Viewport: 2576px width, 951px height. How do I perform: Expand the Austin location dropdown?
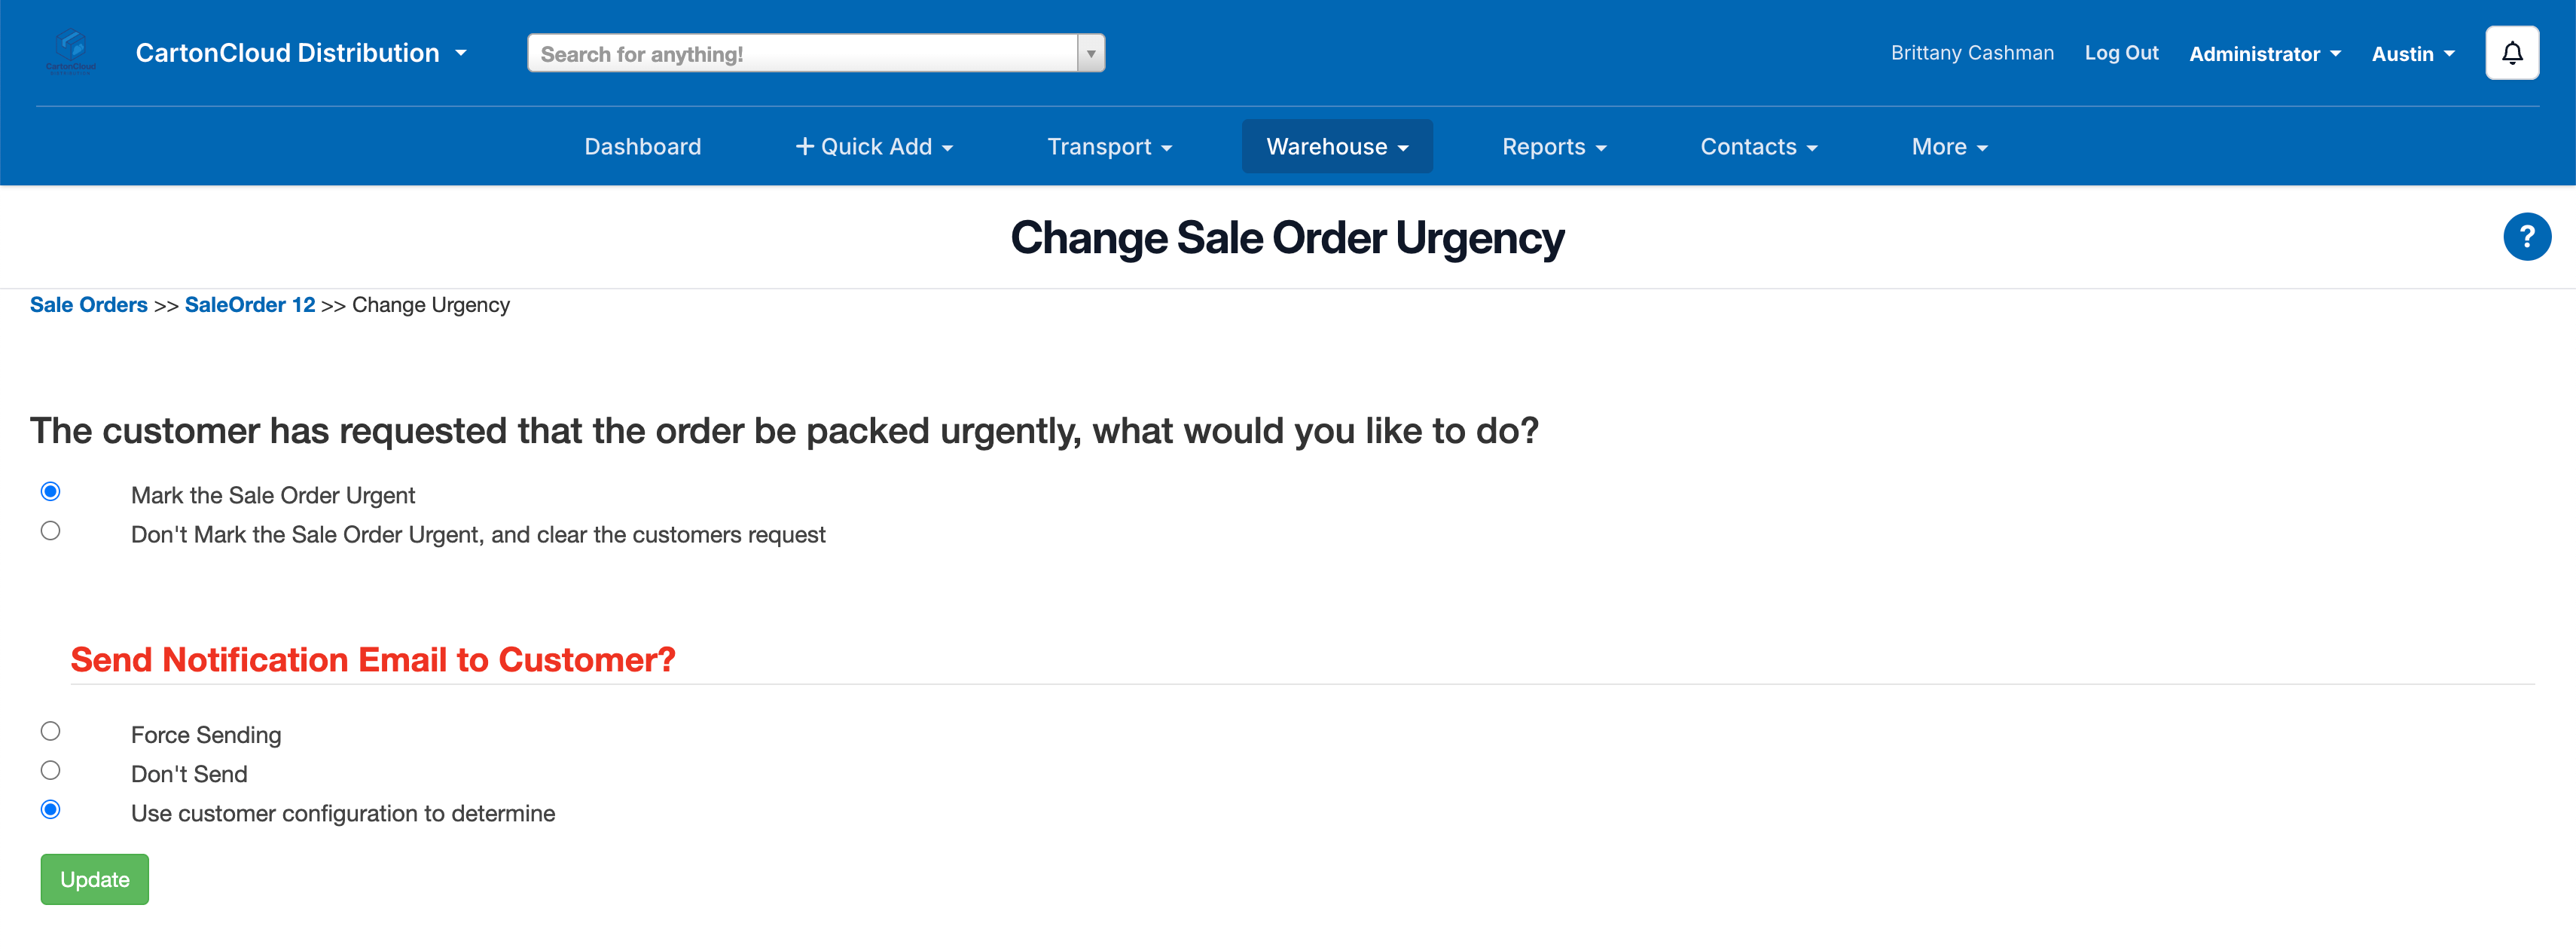[2412, 54]
